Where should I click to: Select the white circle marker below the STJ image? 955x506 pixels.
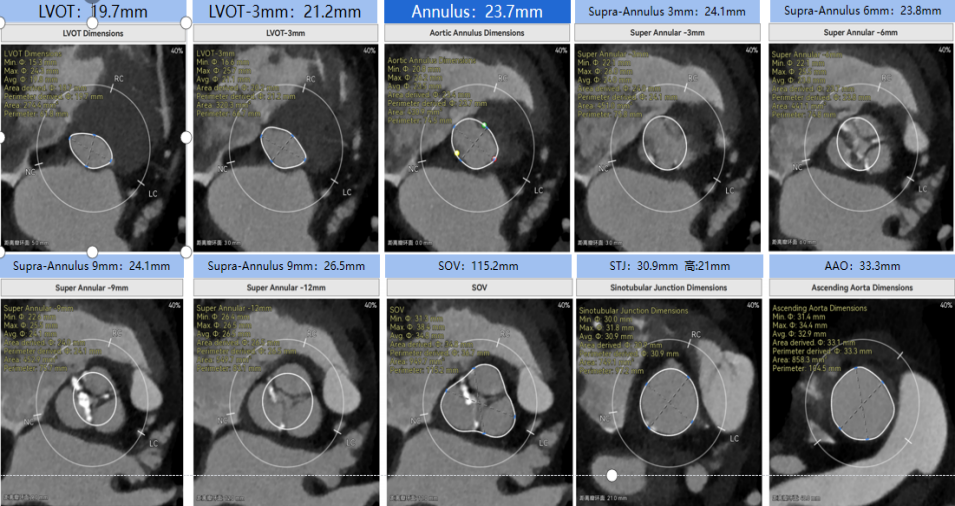point(611,475)
